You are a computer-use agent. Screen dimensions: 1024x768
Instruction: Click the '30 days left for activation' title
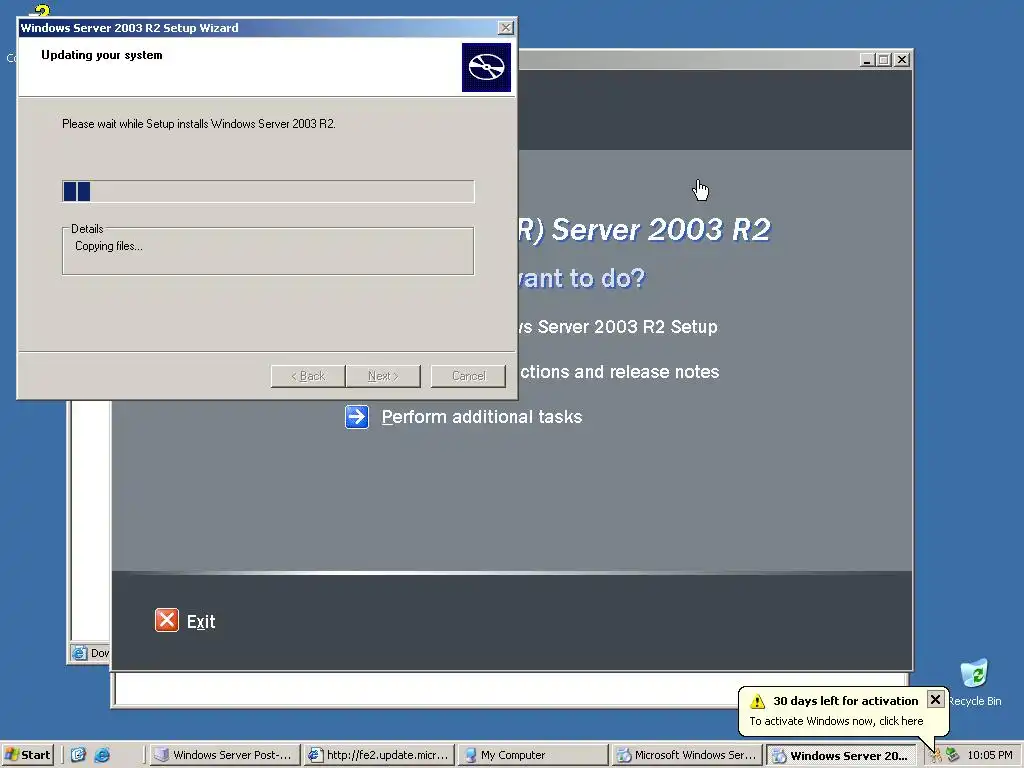tap(846, 701)
